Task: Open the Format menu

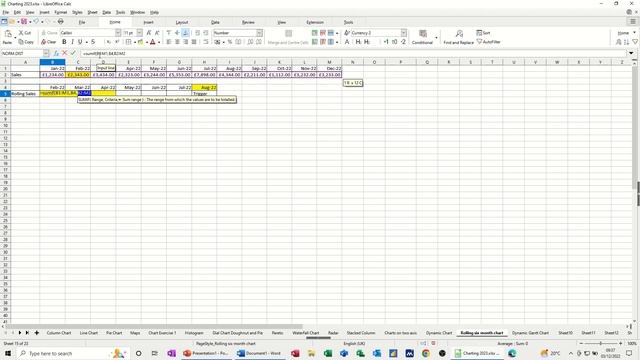Action: pyautogui.click(x=60, y=12)
